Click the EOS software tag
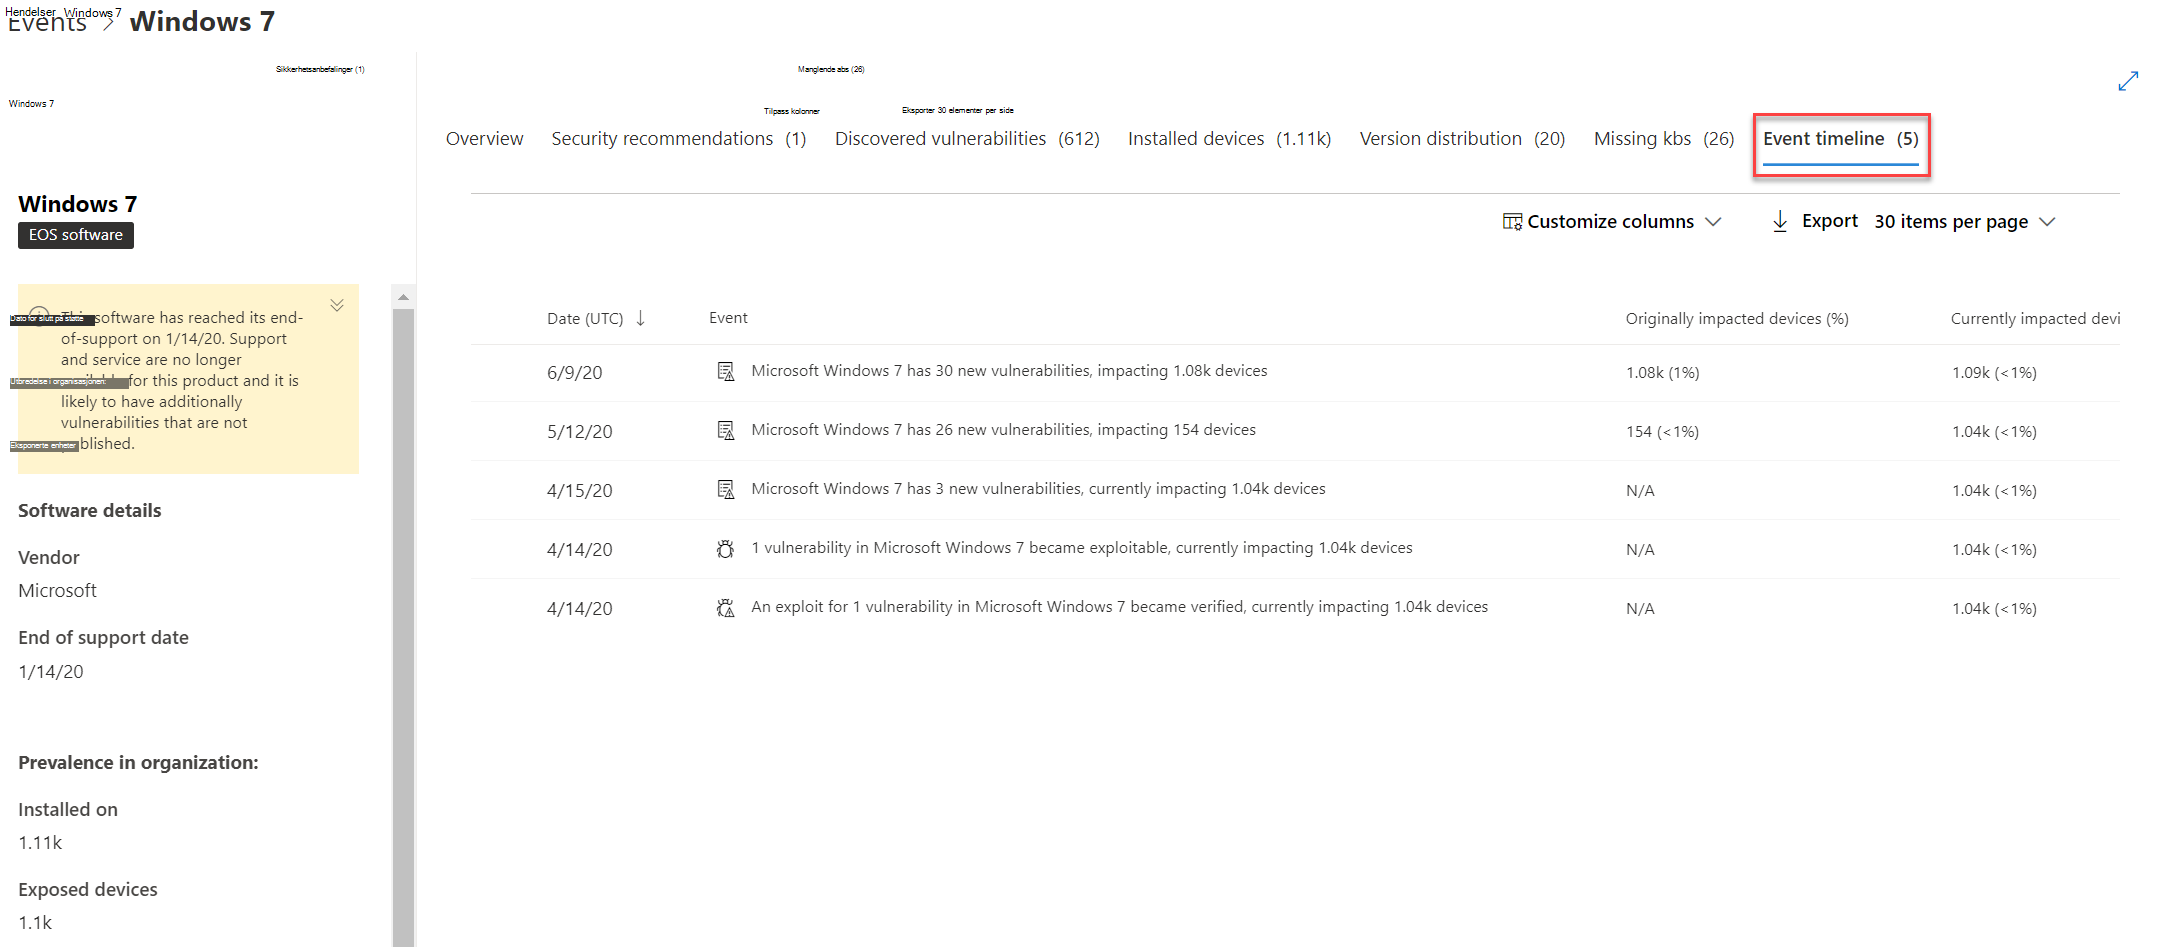 pos(76,235)
